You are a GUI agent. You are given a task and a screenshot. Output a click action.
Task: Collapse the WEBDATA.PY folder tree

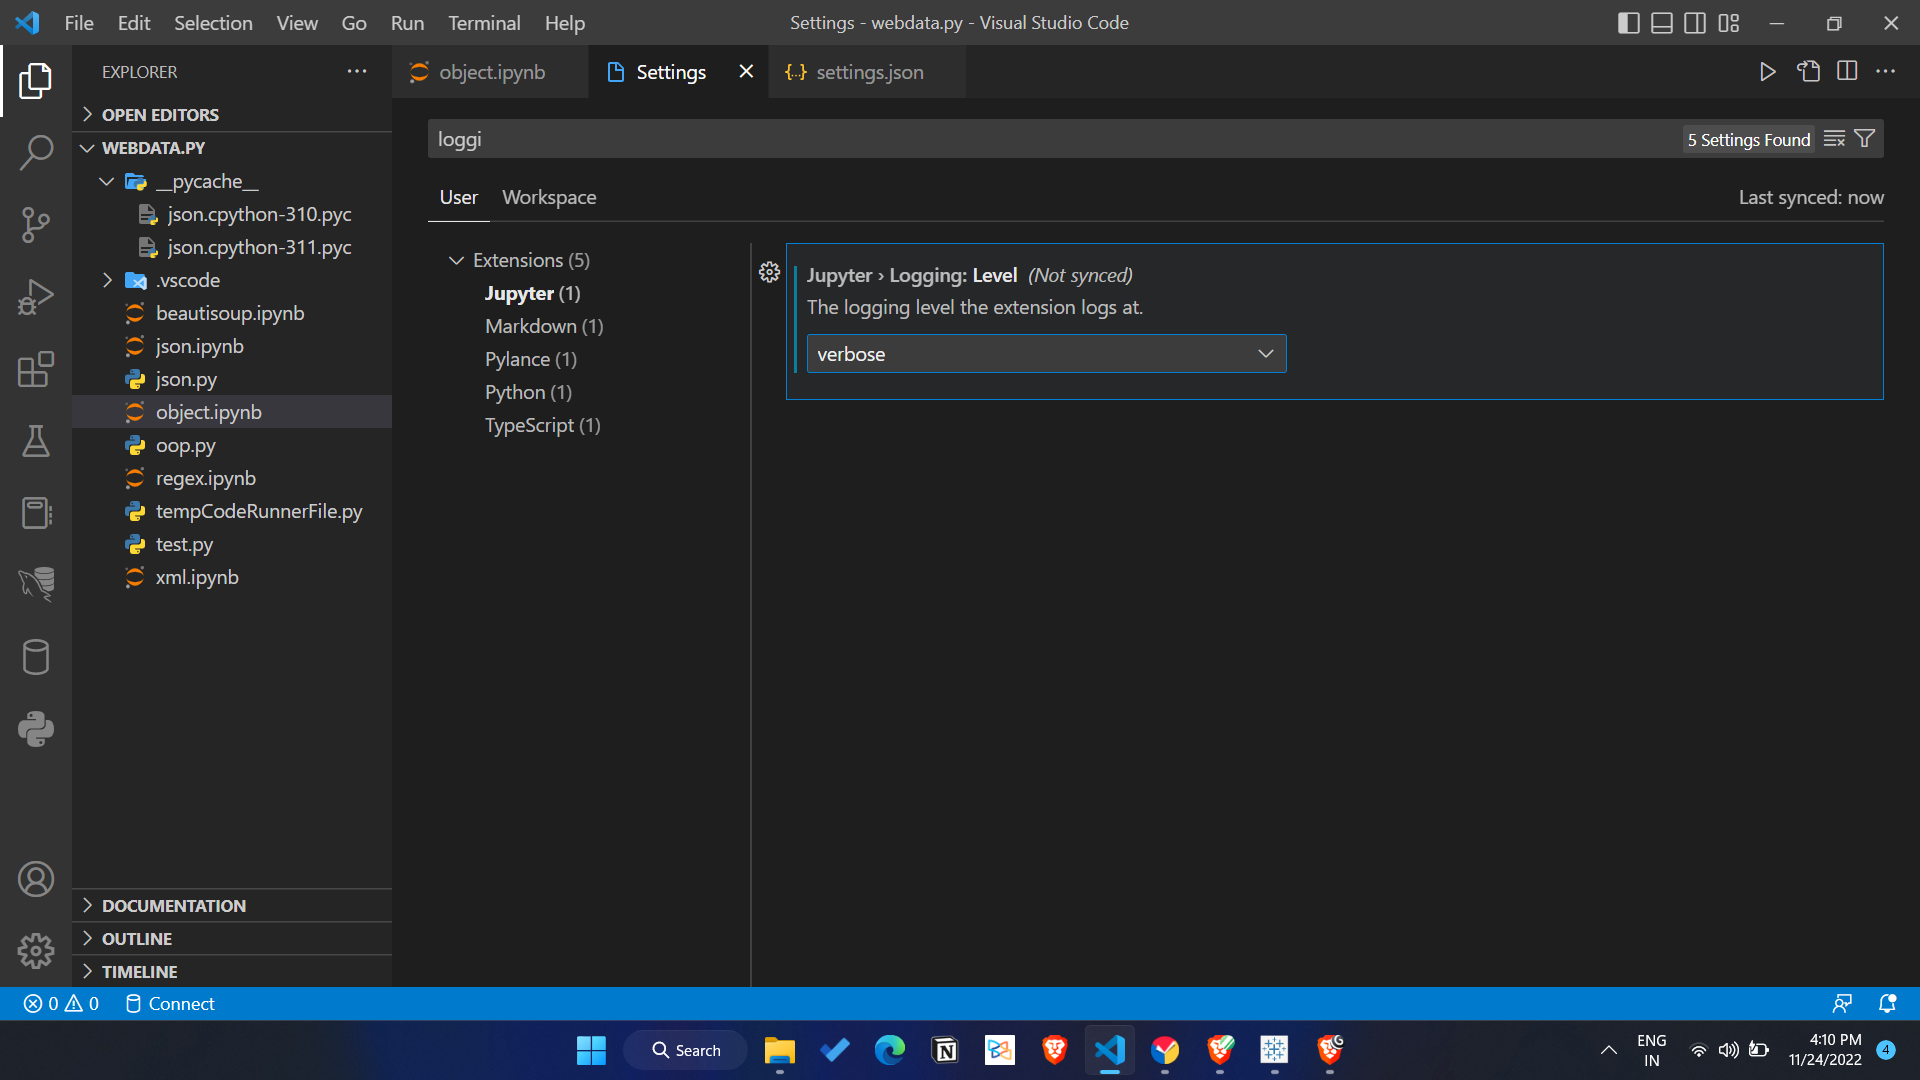87,147
